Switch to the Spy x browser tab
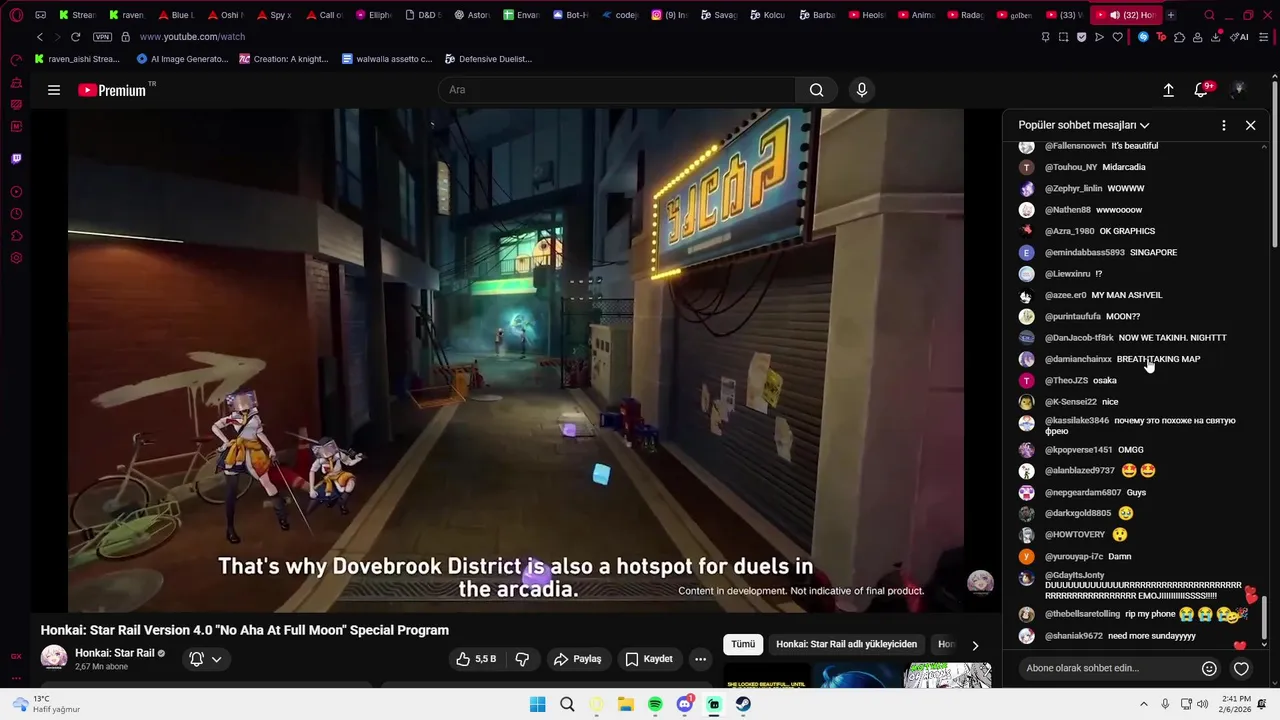This screenshot has height=720, width=1280. (275, 15)
